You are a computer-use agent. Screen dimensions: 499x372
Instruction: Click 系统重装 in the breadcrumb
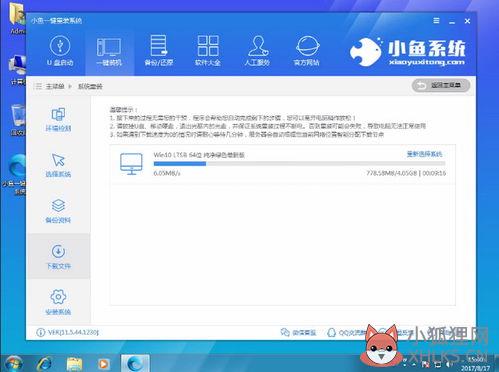pyautogui.click(x=90, y=86)
